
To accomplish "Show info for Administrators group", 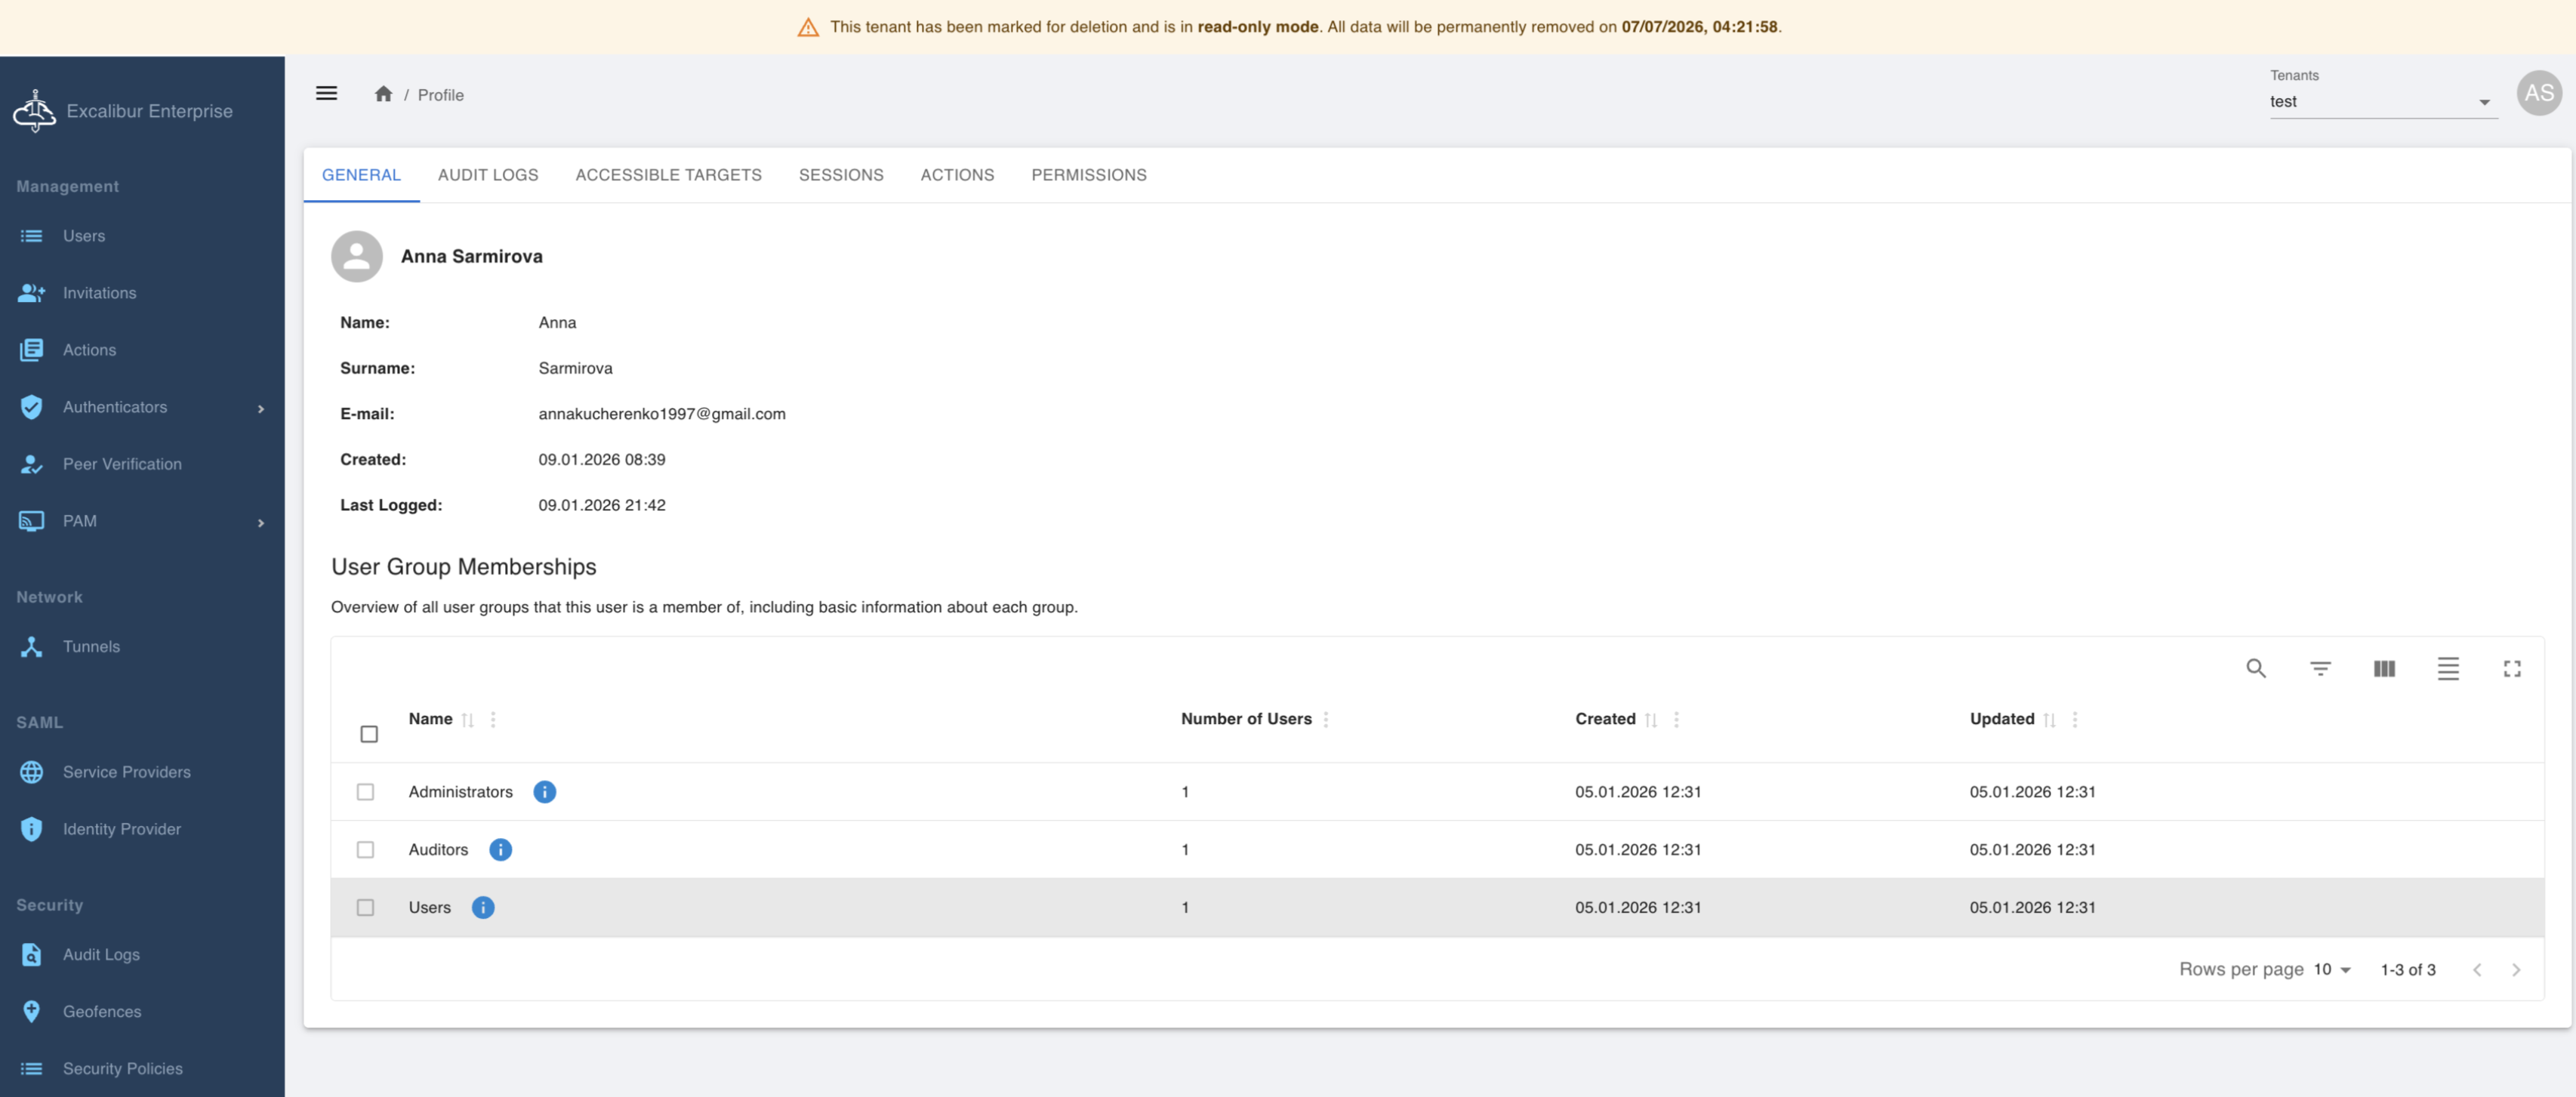I will 544,791.
